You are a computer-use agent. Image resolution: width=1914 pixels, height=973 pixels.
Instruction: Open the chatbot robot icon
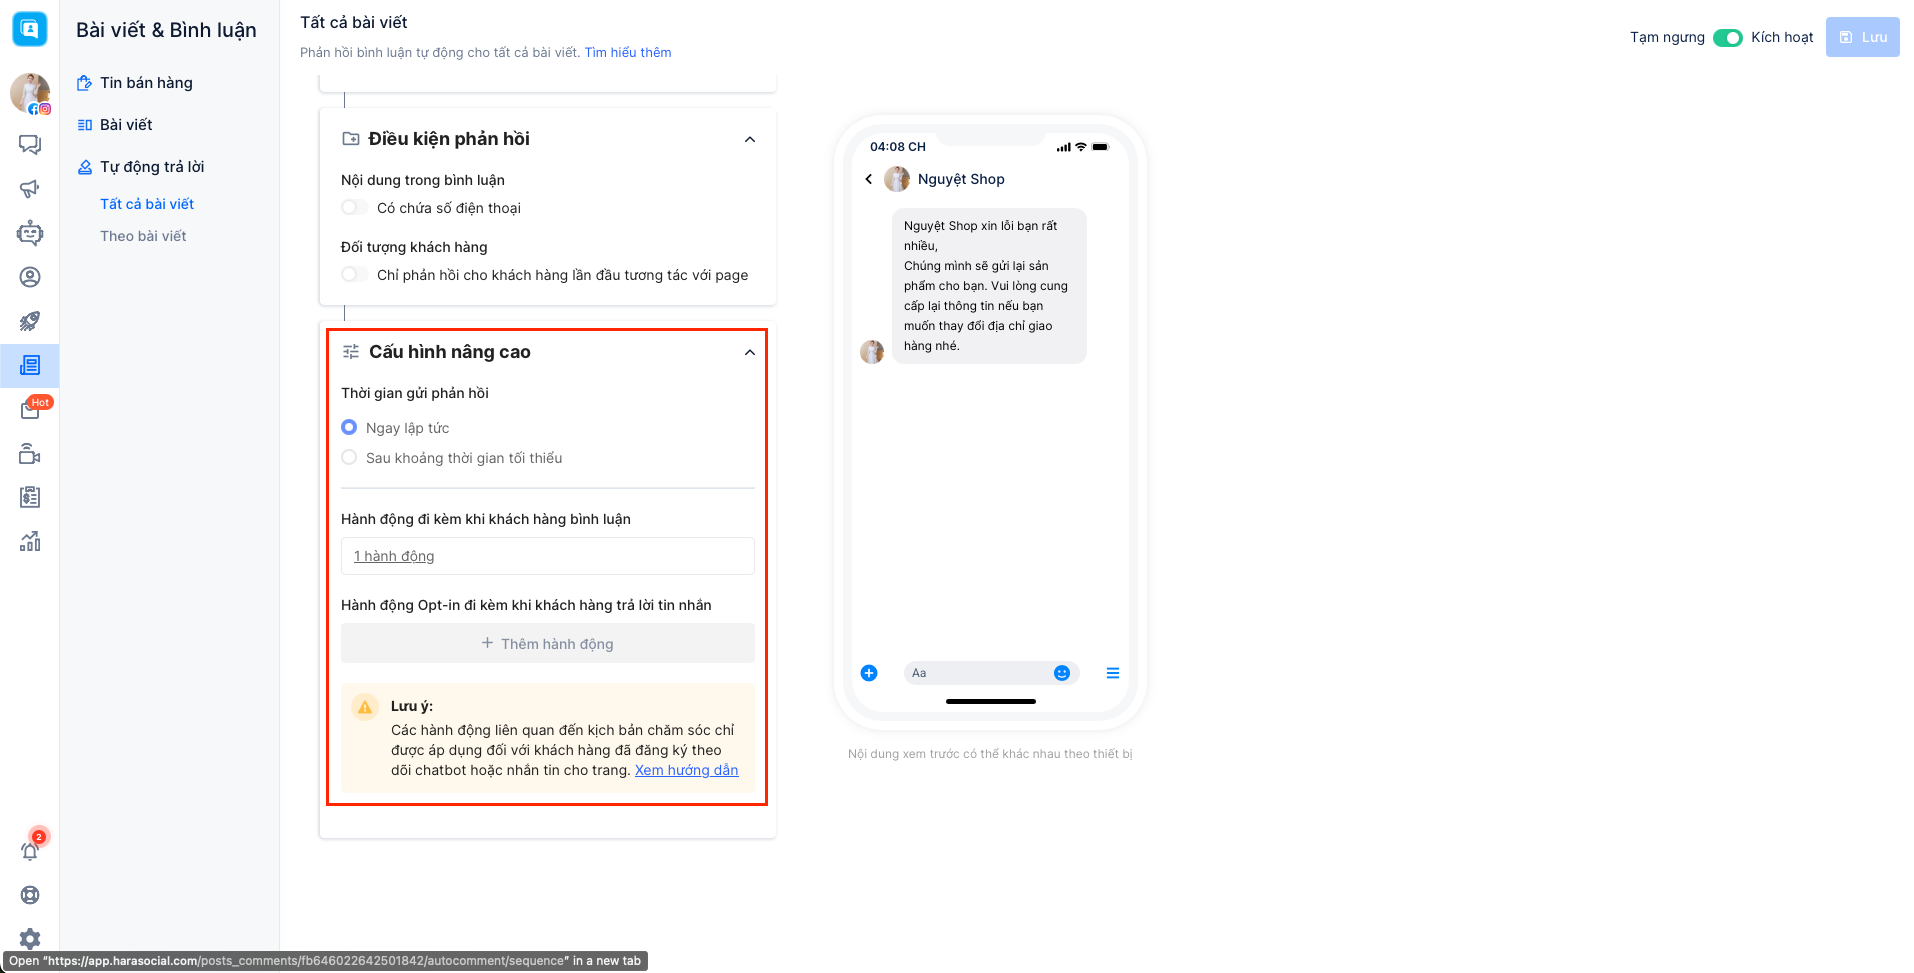click(x=30, y=233)
